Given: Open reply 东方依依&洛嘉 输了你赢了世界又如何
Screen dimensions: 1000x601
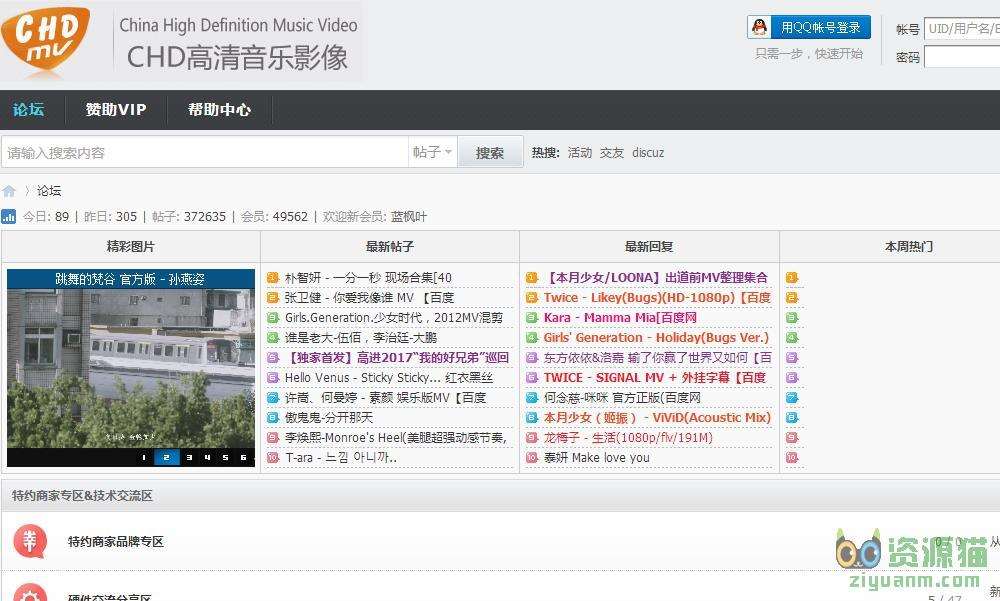Looking at the screenshot, I should pos(657,357).
